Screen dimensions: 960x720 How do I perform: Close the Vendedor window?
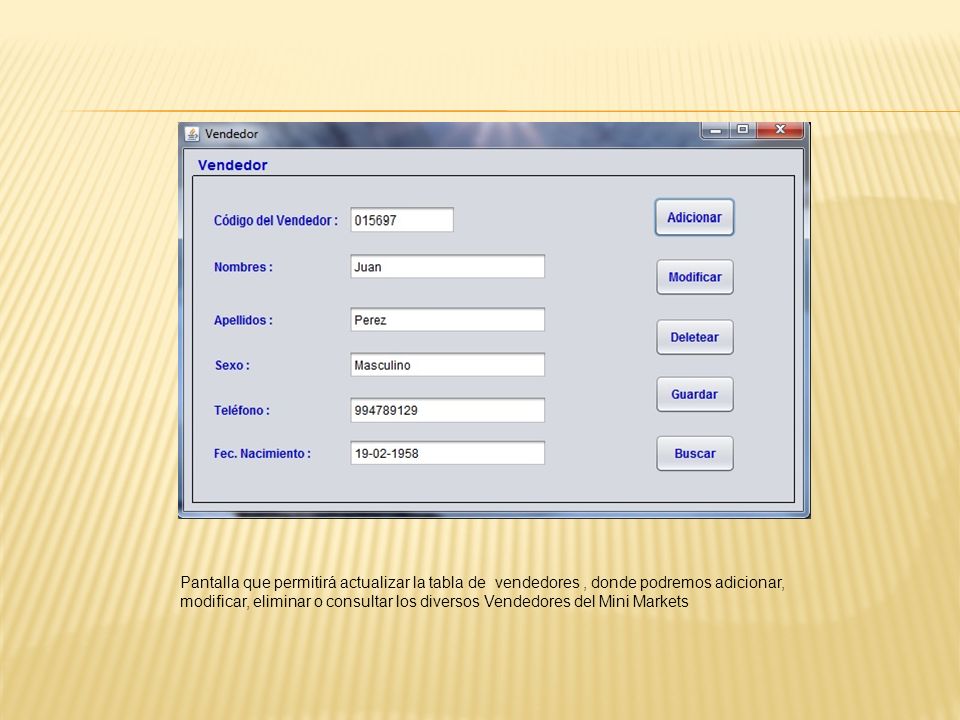[x=780, y=130]
